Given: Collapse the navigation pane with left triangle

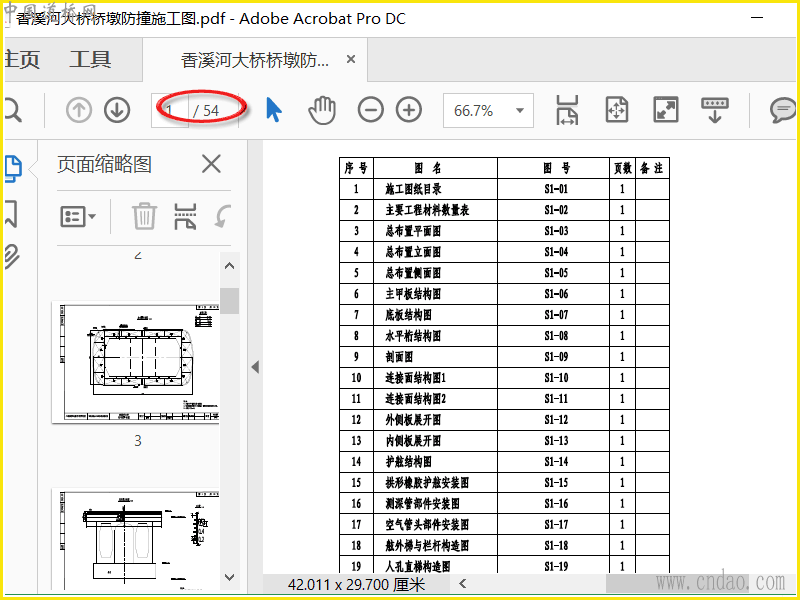Looking at the screenshot, I should (255, 366).
